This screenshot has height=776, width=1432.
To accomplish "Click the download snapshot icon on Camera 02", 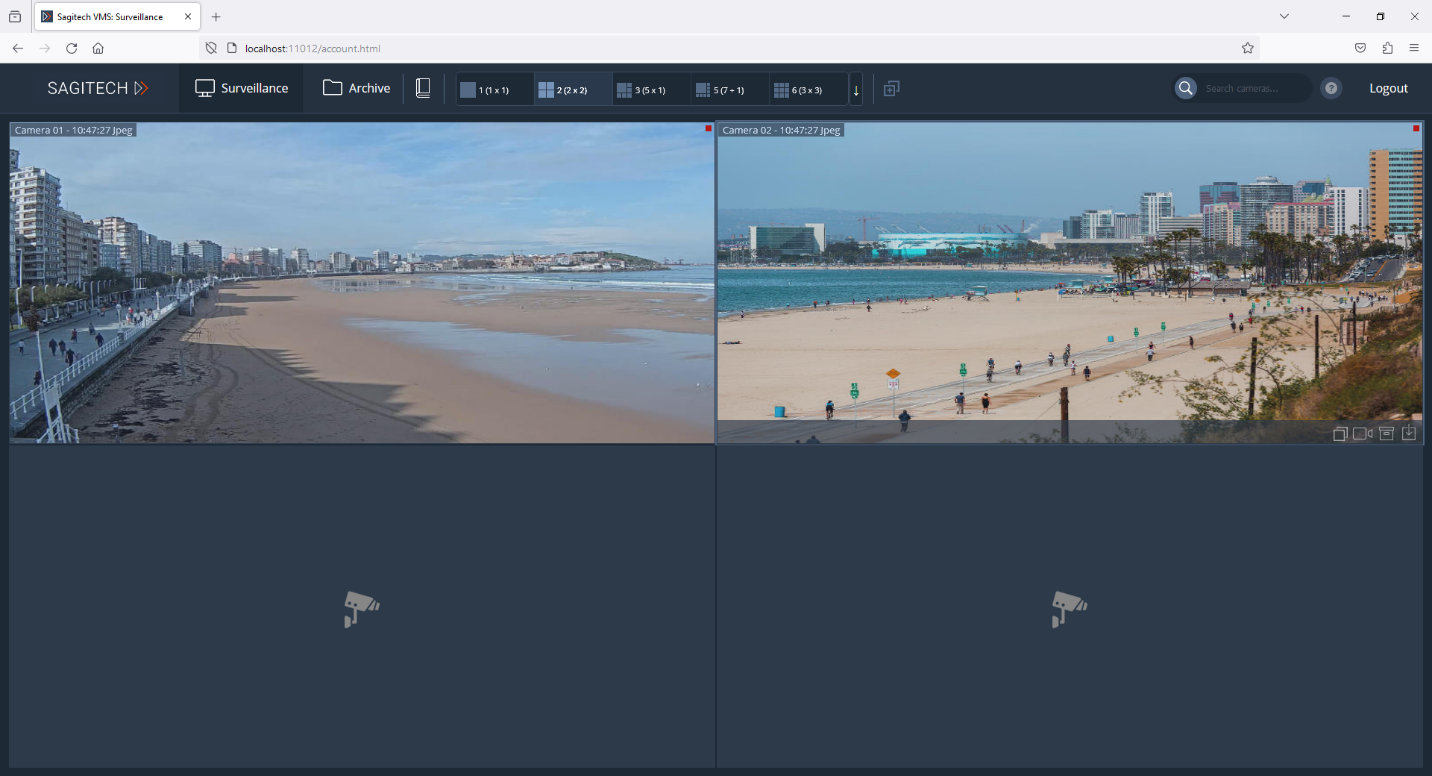I will (x=1409, y=433).
